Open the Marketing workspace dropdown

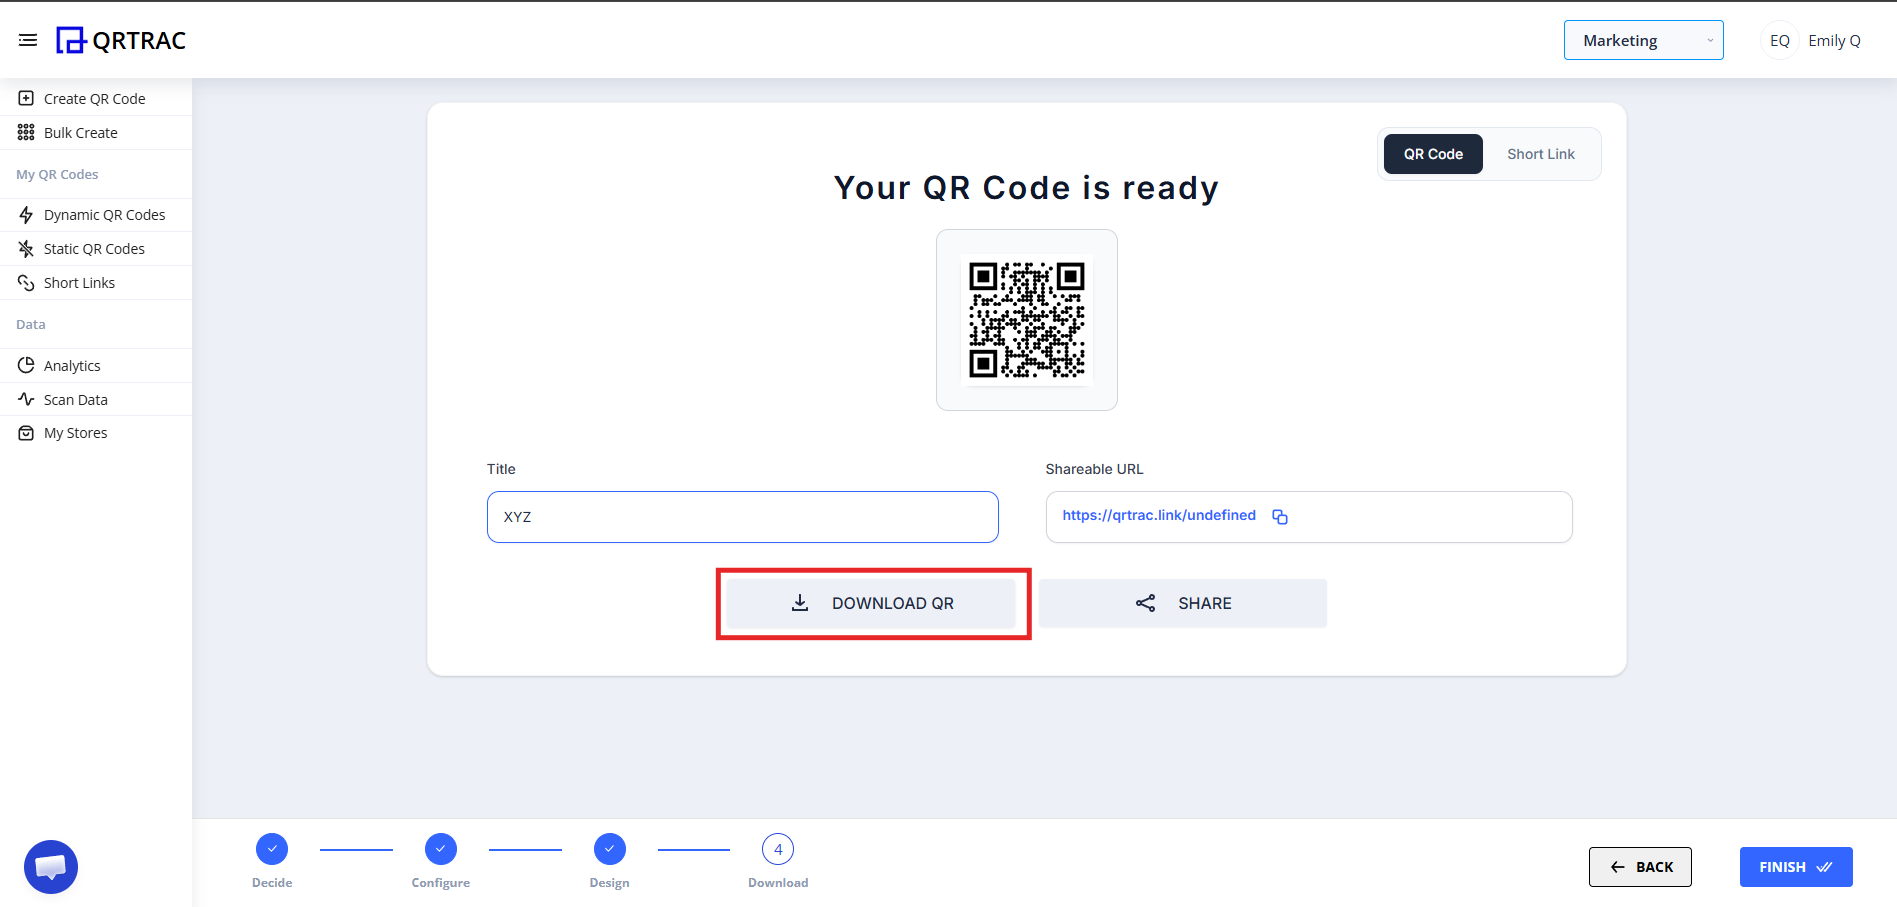pos(1643,40)
